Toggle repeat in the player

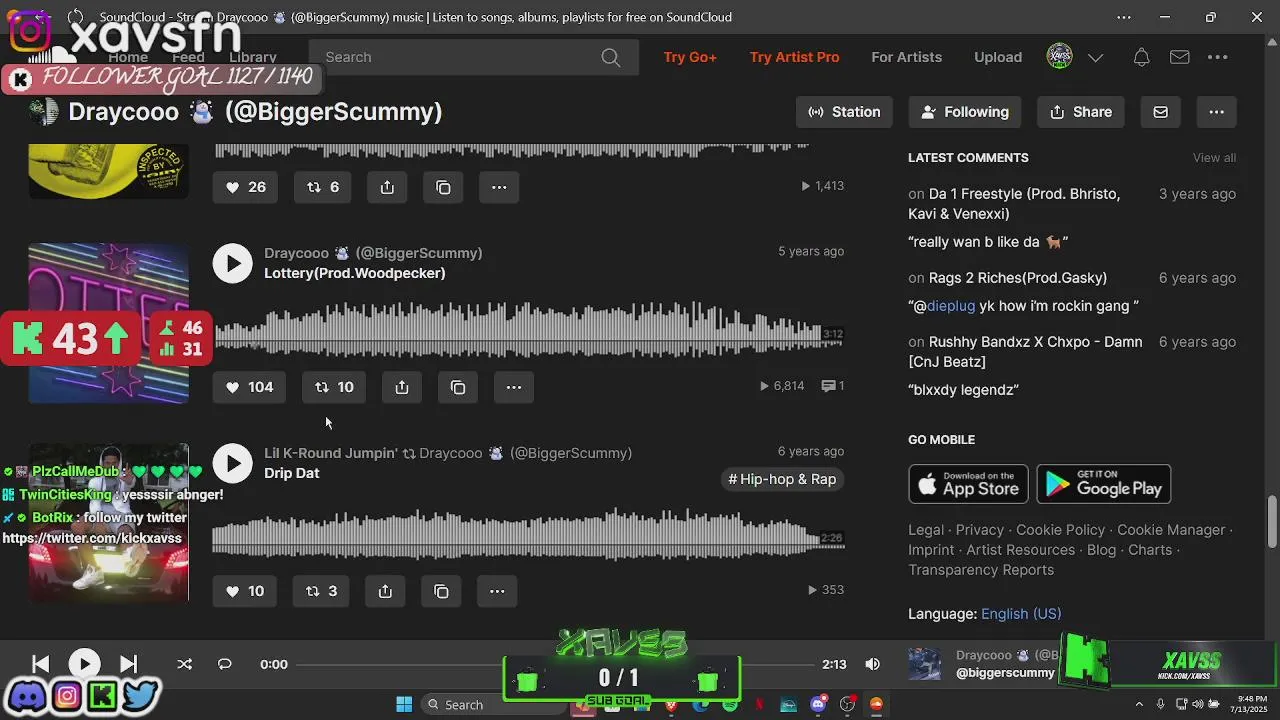point(224,664)
